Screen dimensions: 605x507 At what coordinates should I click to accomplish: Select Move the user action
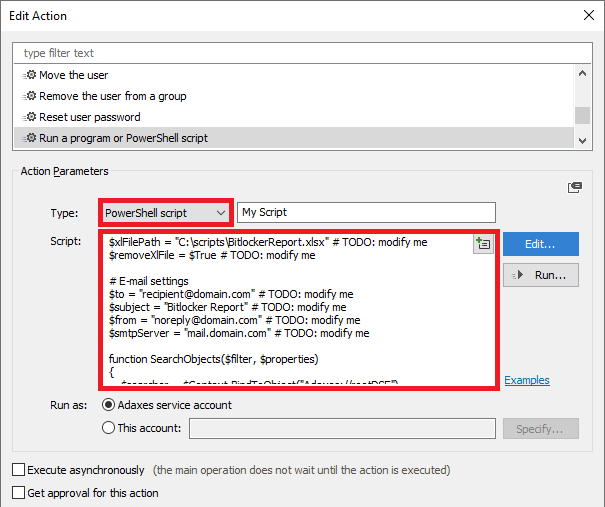point(73,75)
